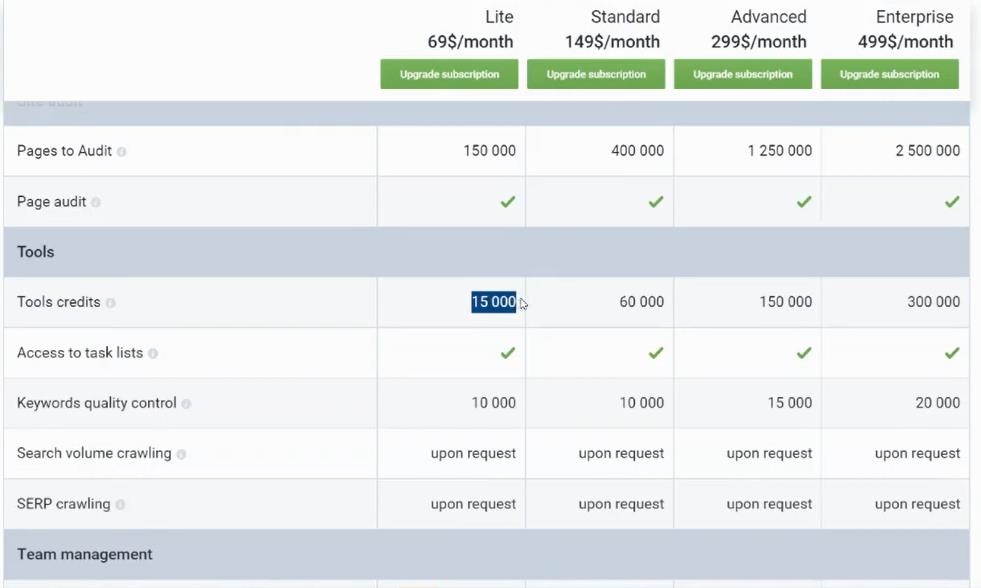
Task: Select the highlighted 15 000 Tools credits value
Action: point(494,302)
